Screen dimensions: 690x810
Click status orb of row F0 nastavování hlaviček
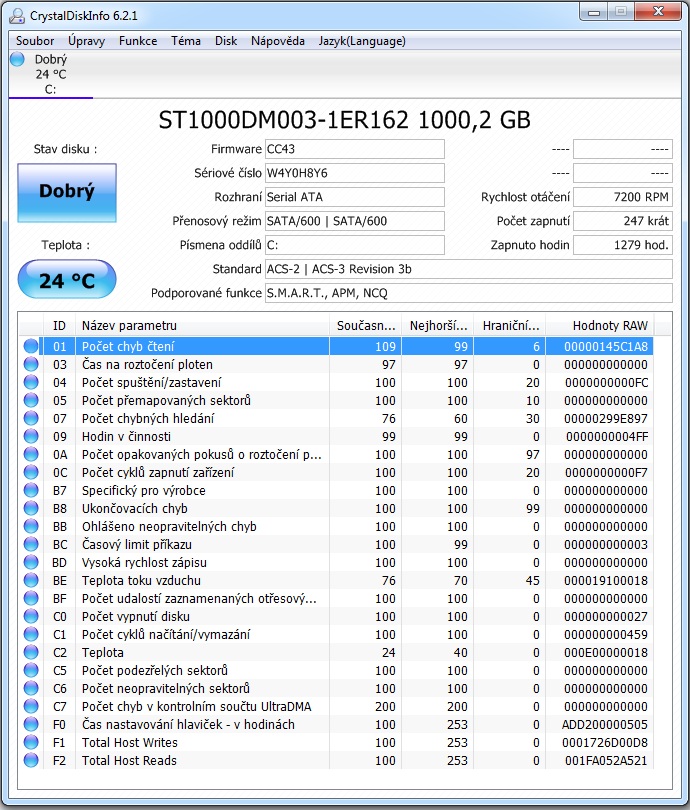(x=31, y=724)
